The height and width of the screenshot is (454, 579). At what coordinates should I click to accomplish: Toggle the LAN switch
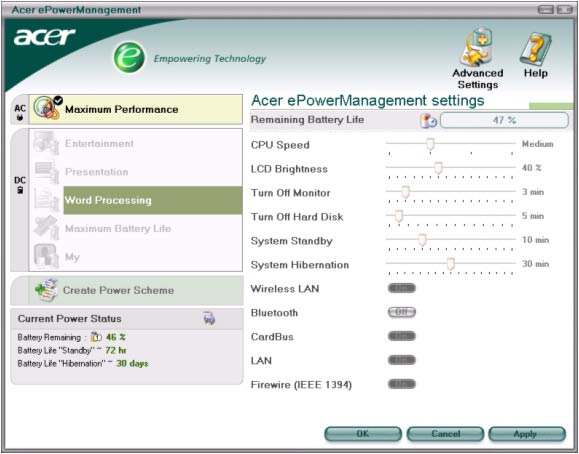click(x=402, y=360)
